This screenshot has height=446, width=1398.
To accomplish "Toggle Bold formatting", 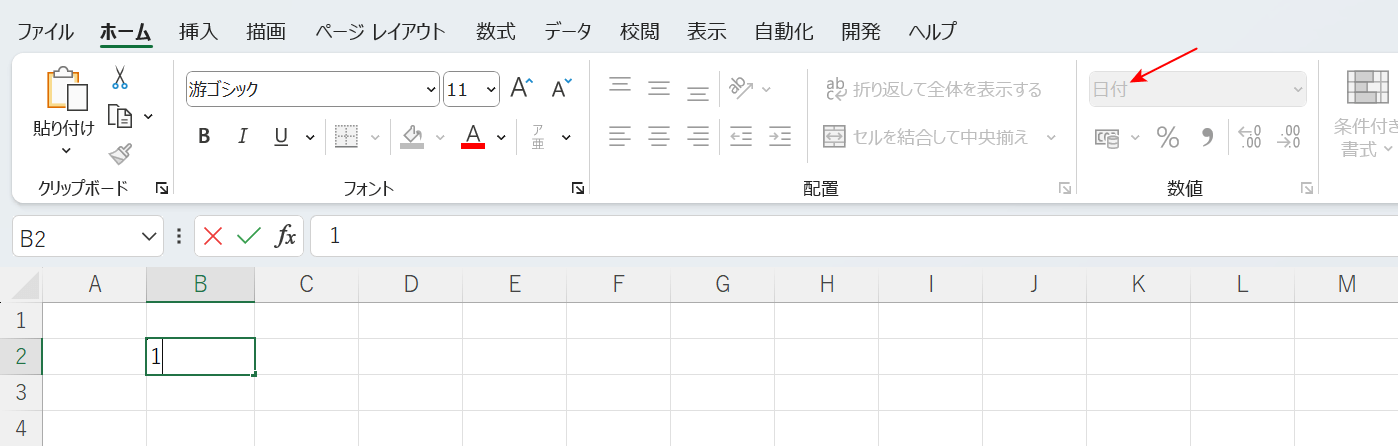I will click(204, 137).
